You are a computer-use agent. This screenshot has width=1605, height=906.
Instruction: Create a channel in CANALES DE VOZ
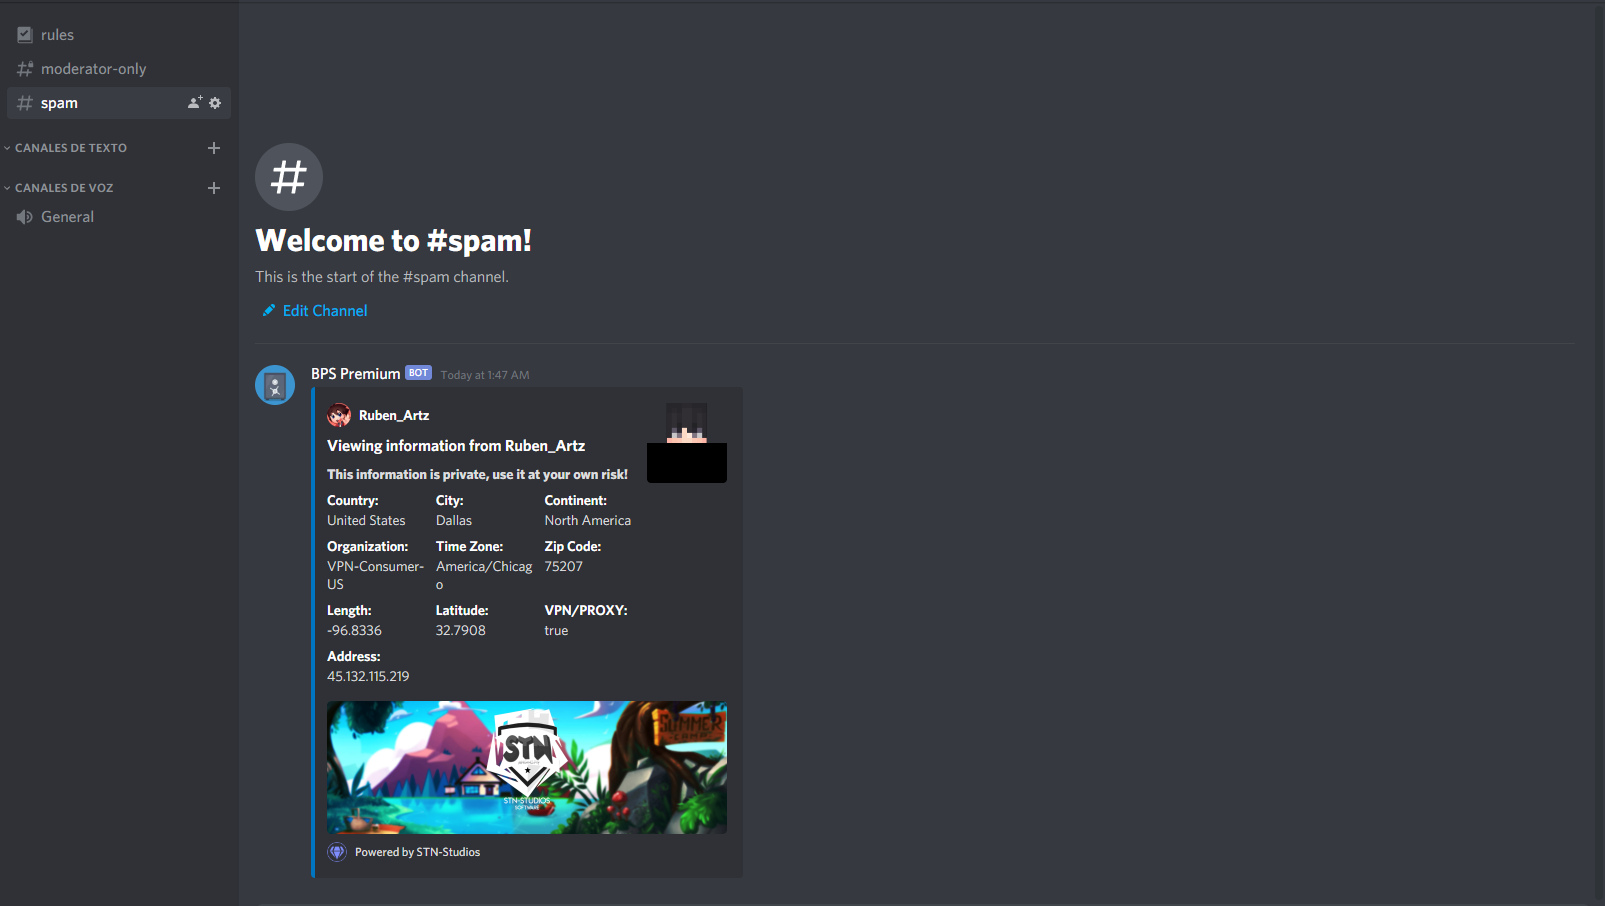(214, 188)
